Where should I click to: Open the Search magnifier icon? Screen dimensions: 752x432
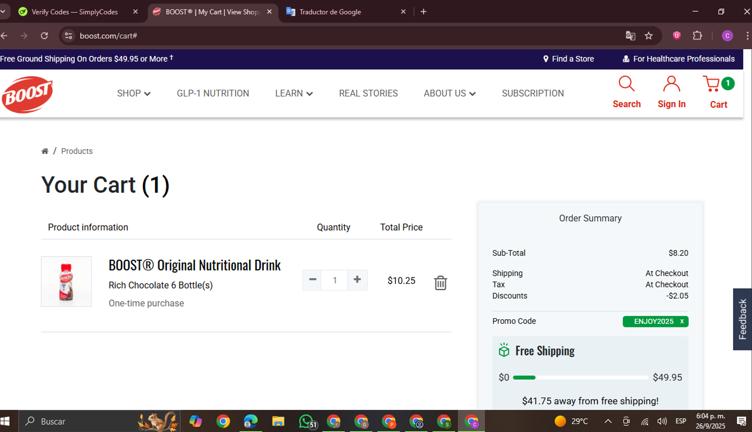pyautogui.click(x=626, y=83)
